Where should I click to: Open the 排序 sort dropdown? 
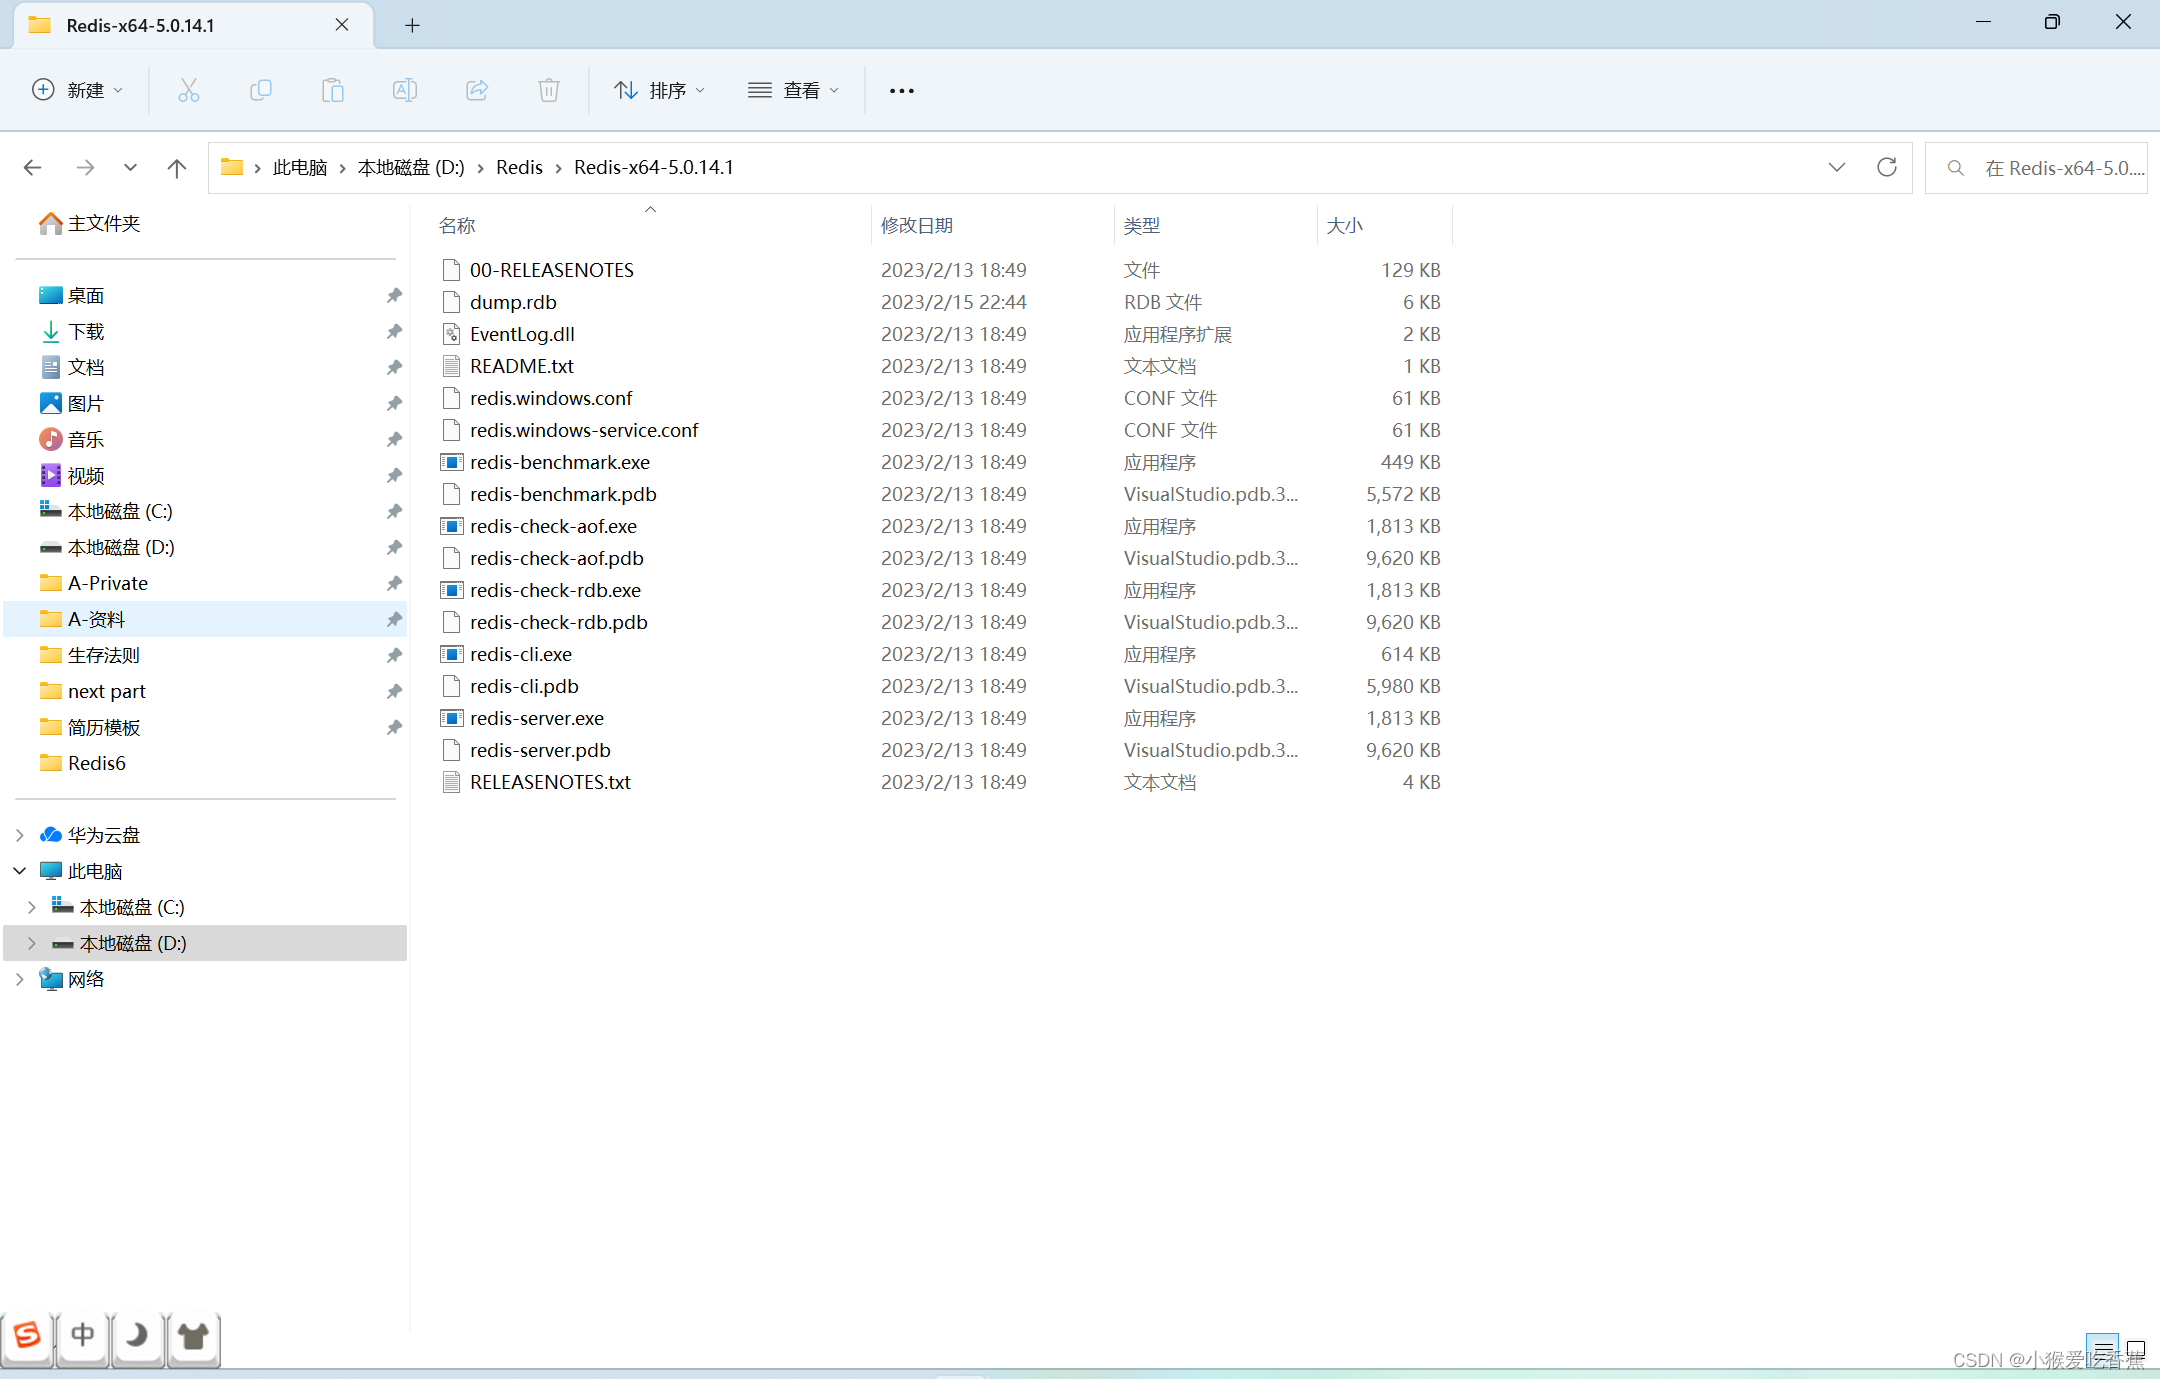point(659,90)
